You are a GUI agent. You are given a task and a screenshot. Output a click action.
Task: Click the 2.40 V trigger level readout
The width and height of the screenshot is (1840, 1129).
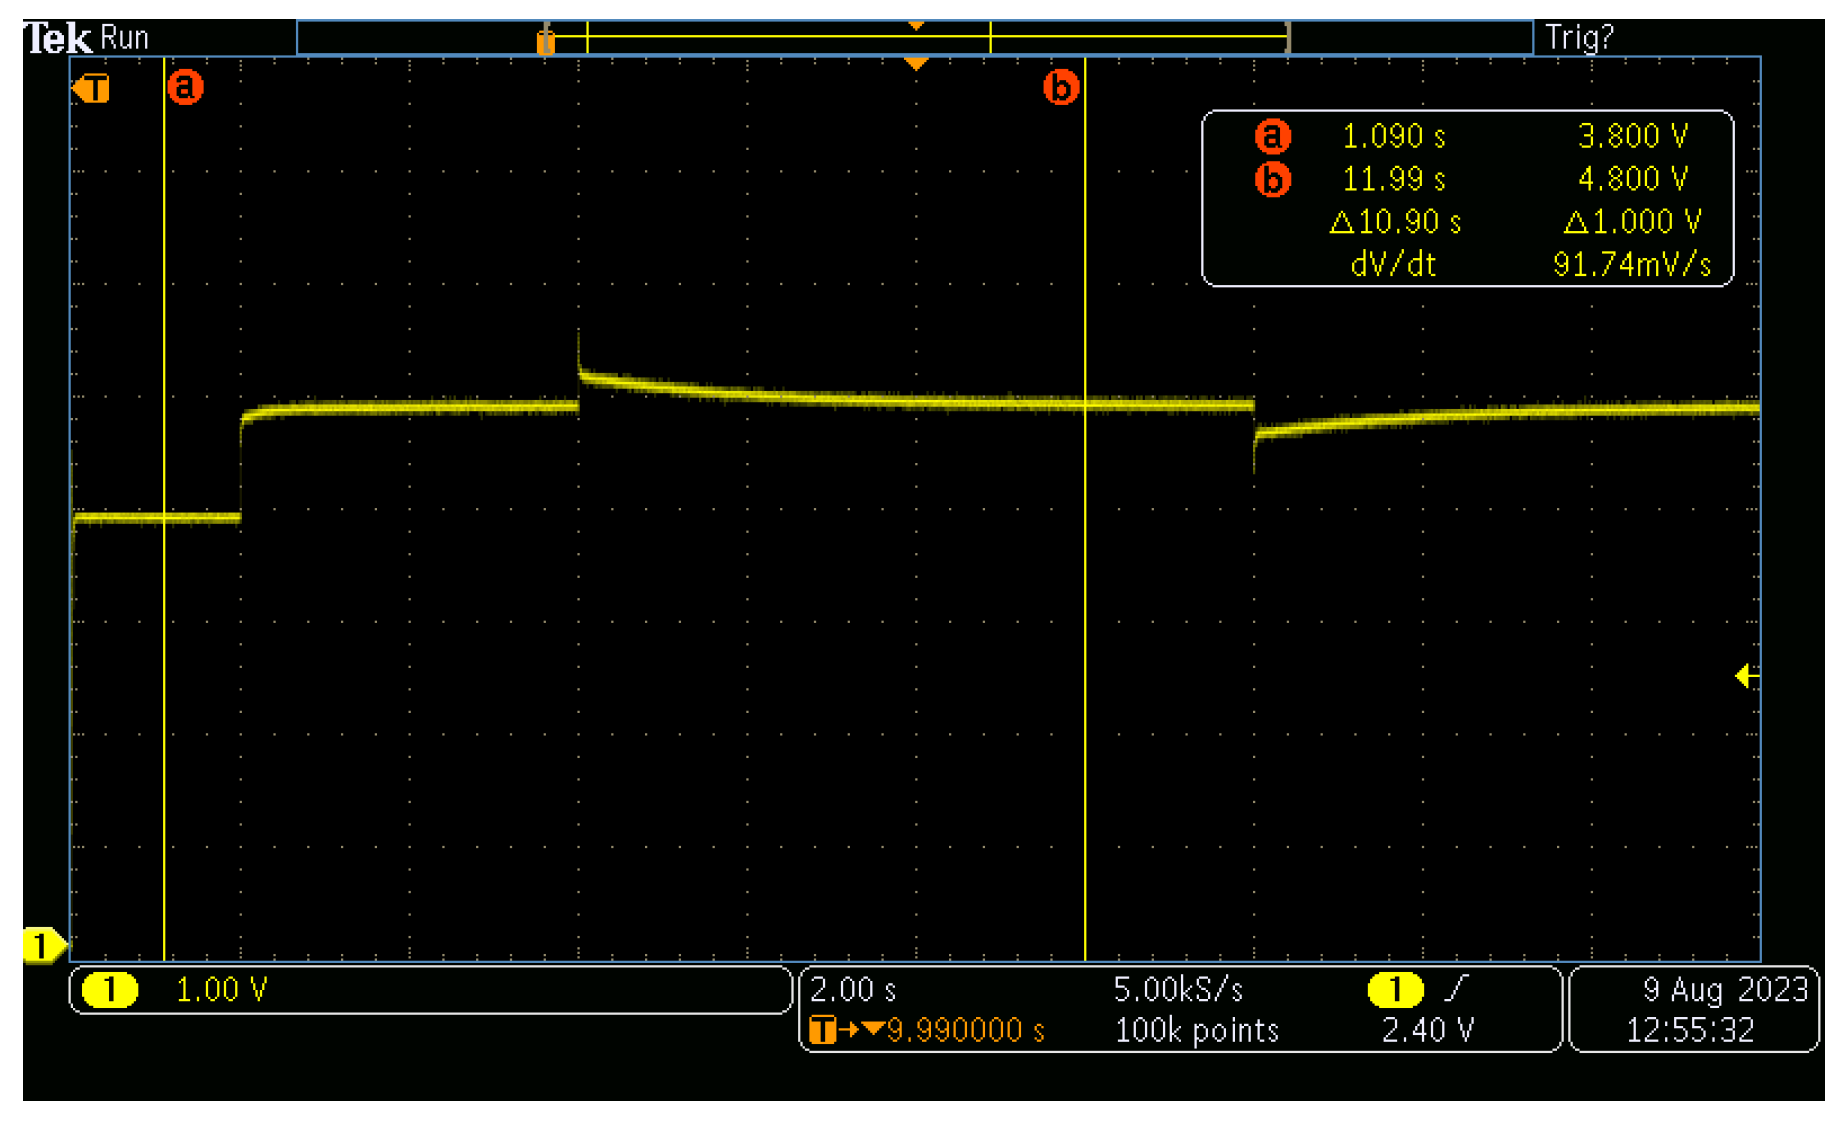pyautogui.click(x=1427, y=1031)
